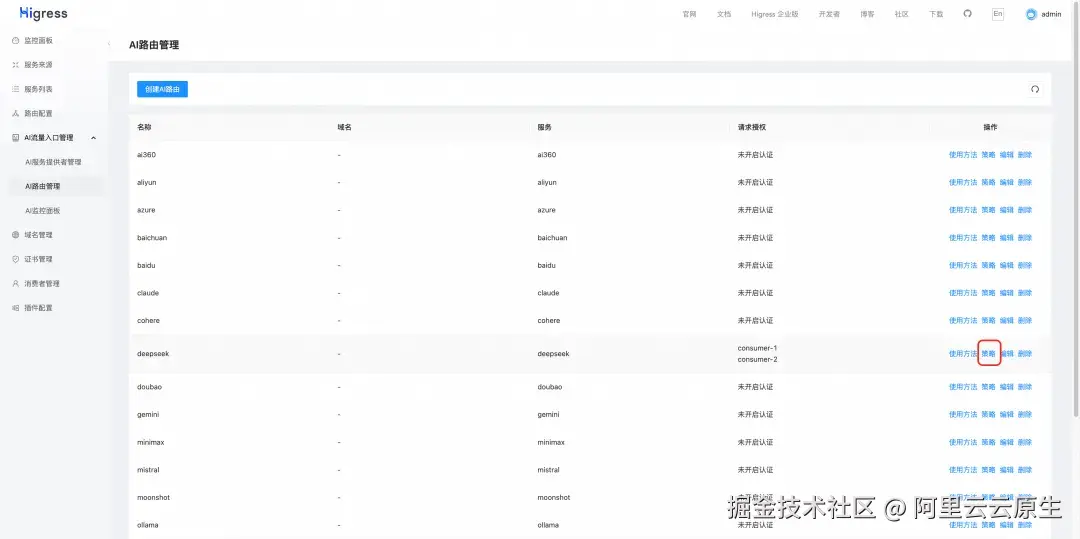Click 使用方法 for the aliyun route
1080x539 pixels.
click(x=963, y=182)
